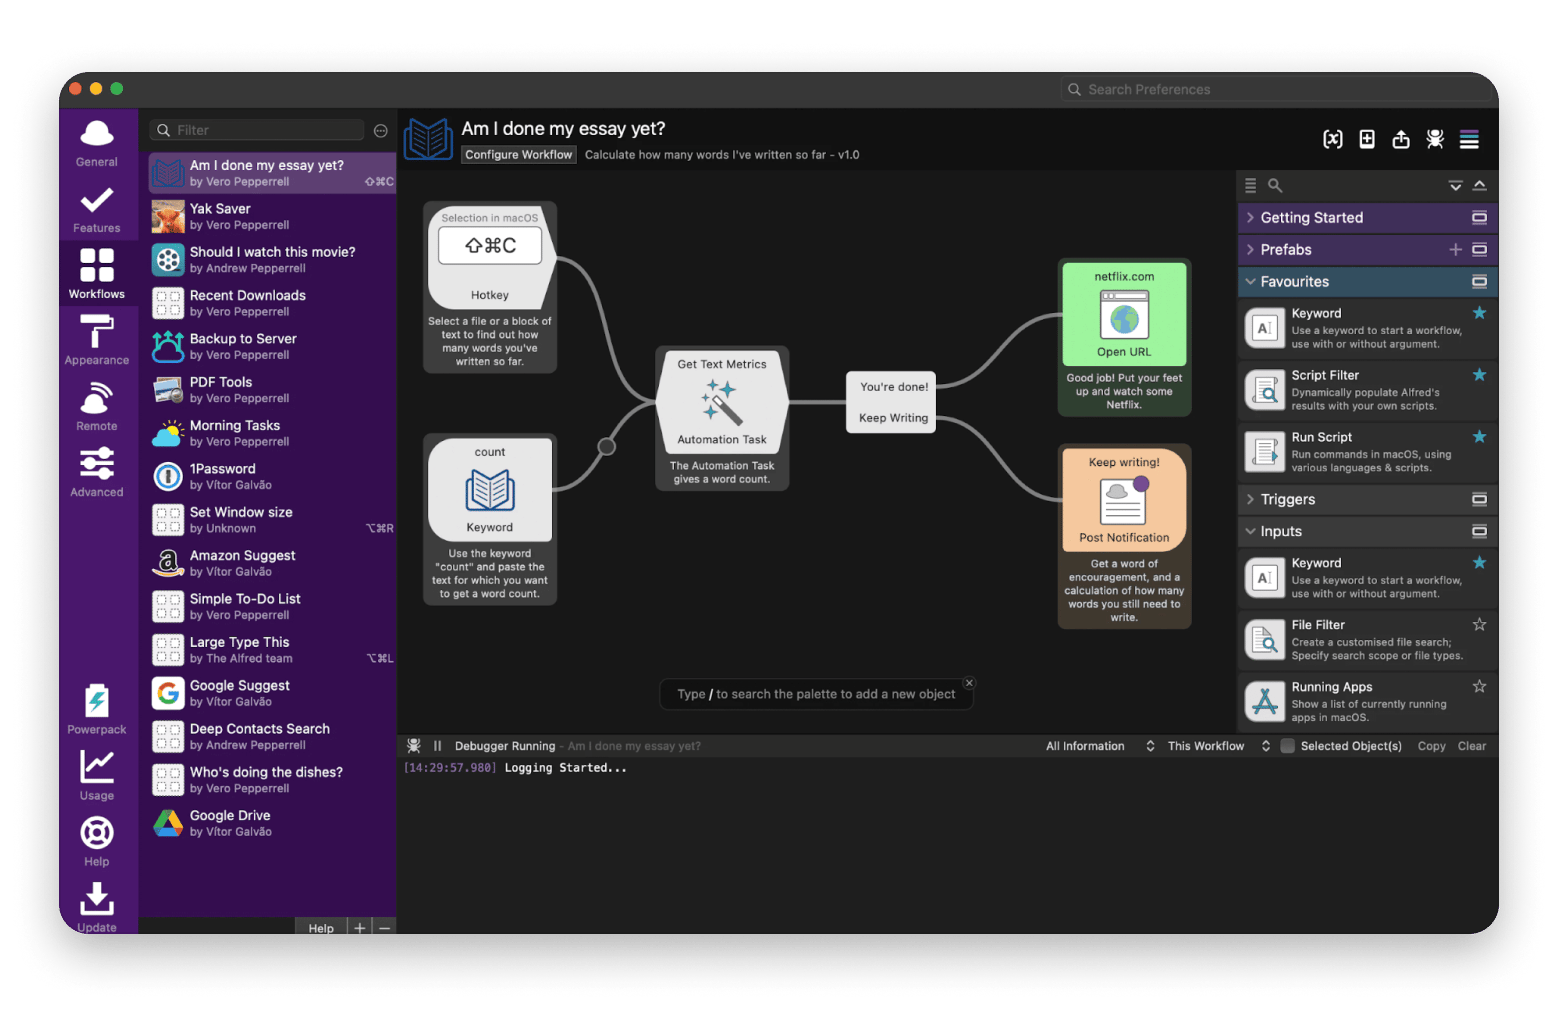Open the Powerpack preferences section
The height and width of the screenshot is (1016, 1560).
(x=97, y=709)
